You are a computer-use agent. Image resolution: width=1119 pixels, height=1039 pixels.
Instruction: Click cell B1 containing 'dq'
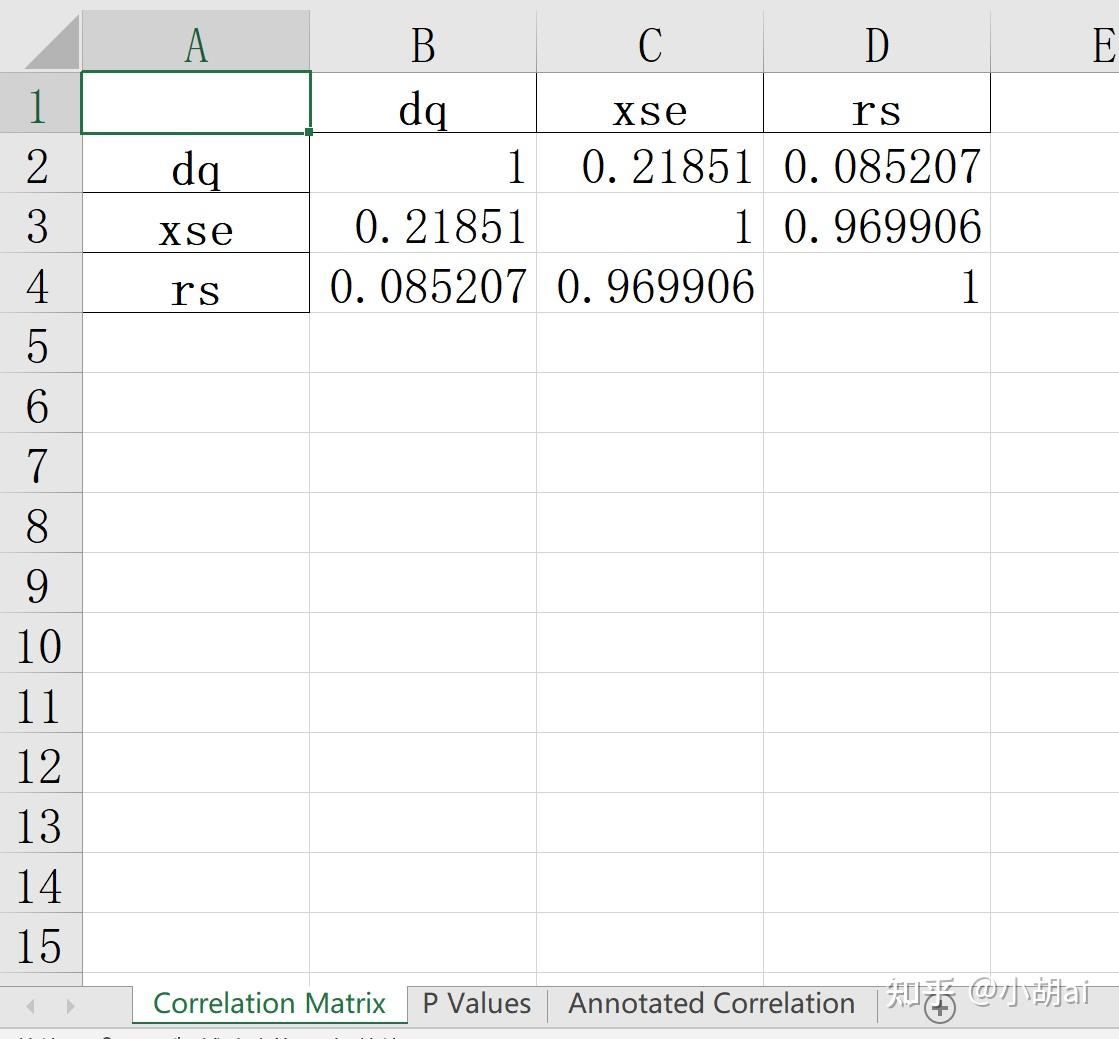[423, 103]
